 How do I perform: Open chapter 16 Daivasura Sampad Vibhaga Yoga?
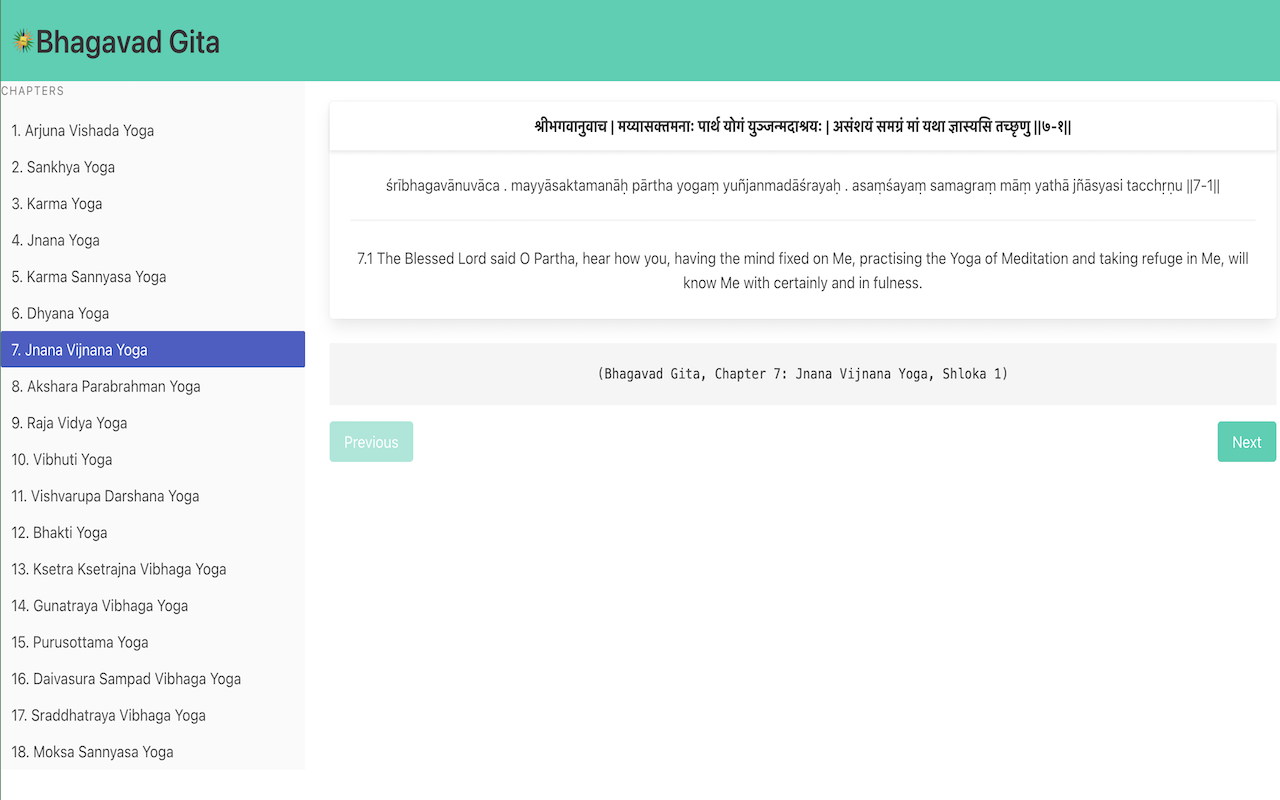tap(153, 678)
